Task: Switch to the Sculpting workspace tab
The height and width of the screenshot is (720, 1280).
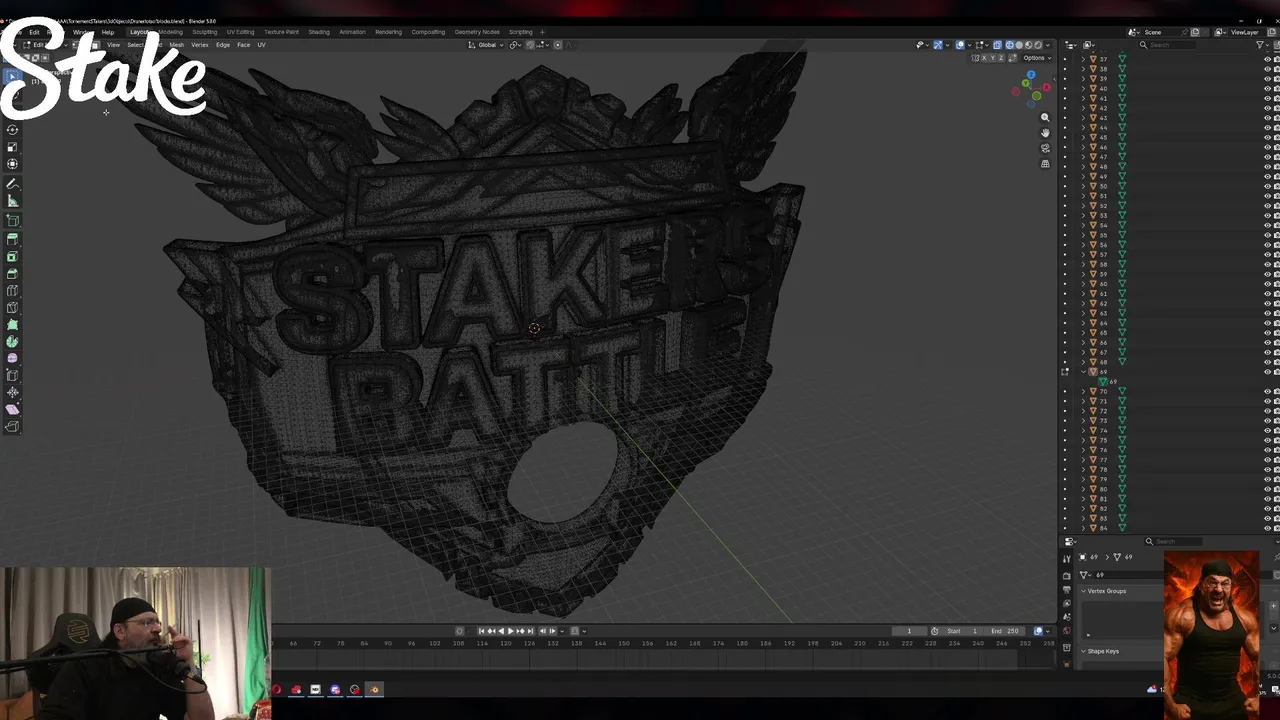Action: [x=205, y=32]
